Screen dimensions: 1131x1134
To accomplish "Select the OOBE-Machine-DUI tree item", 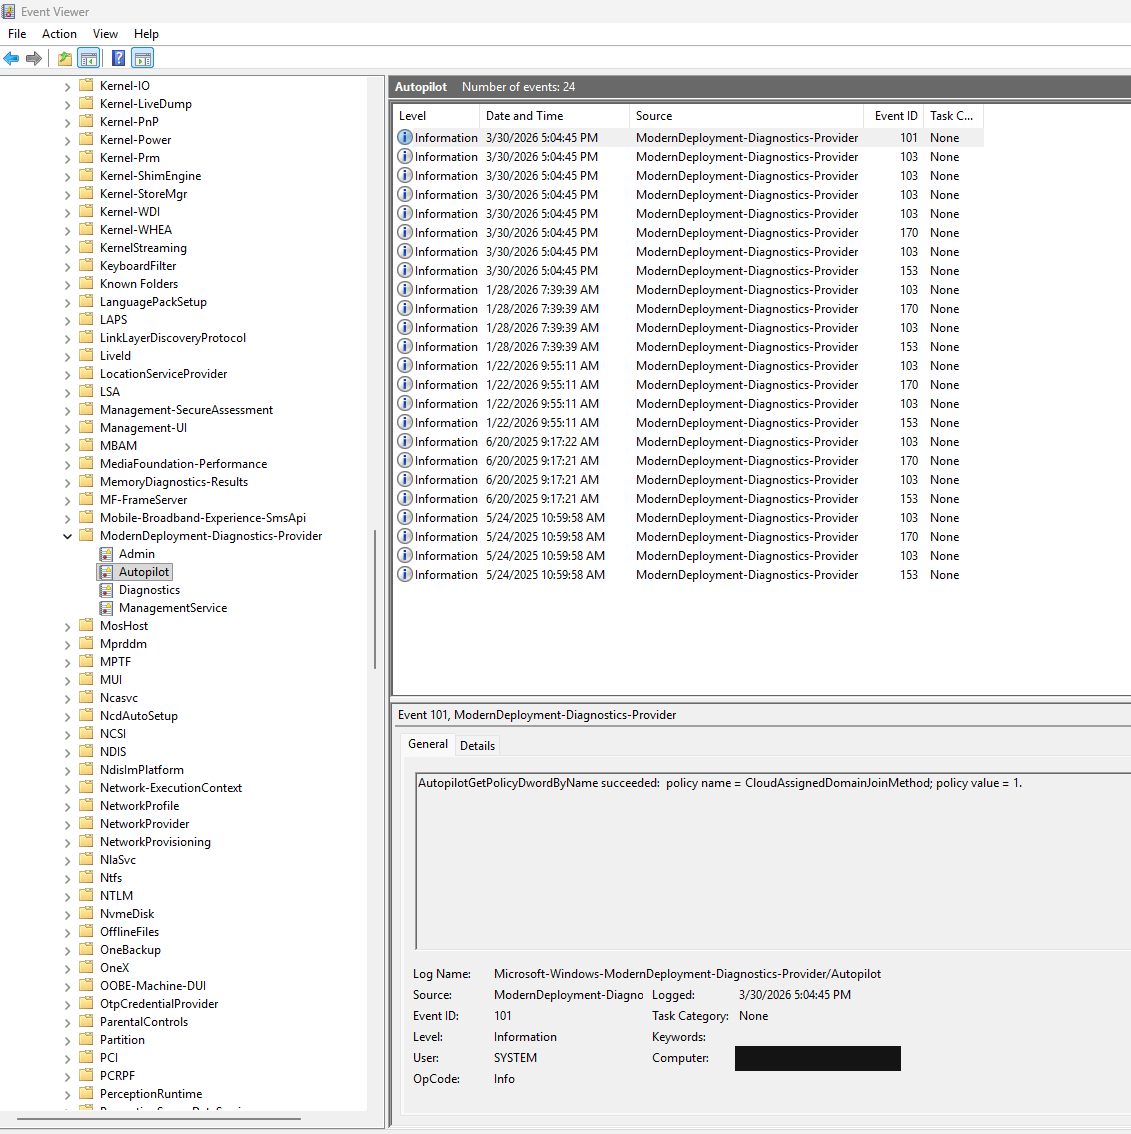I will tap(153, 986).
